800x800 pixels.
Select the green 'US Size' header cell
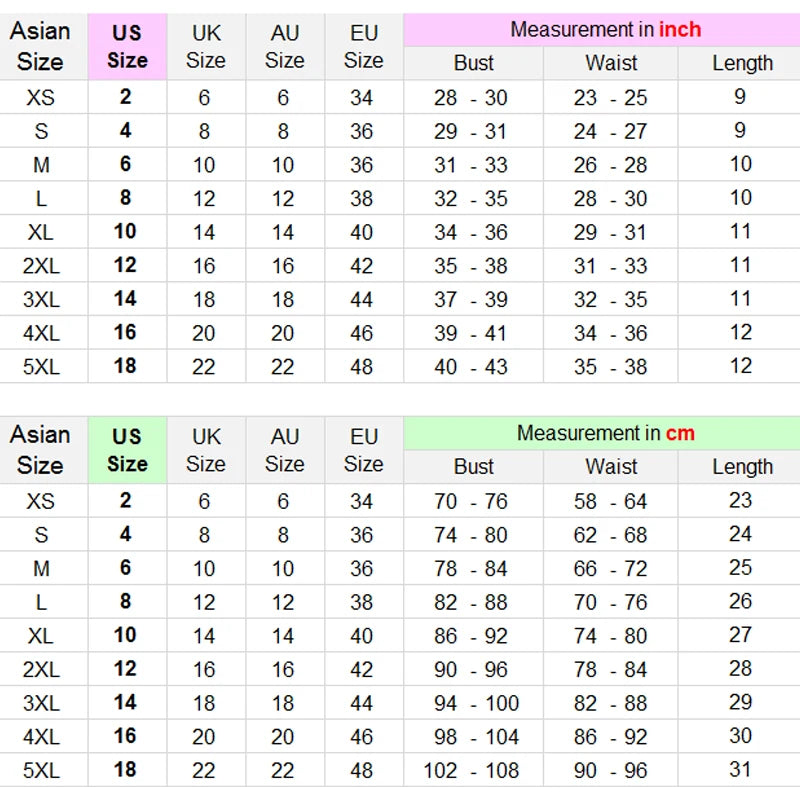[127, 450]
